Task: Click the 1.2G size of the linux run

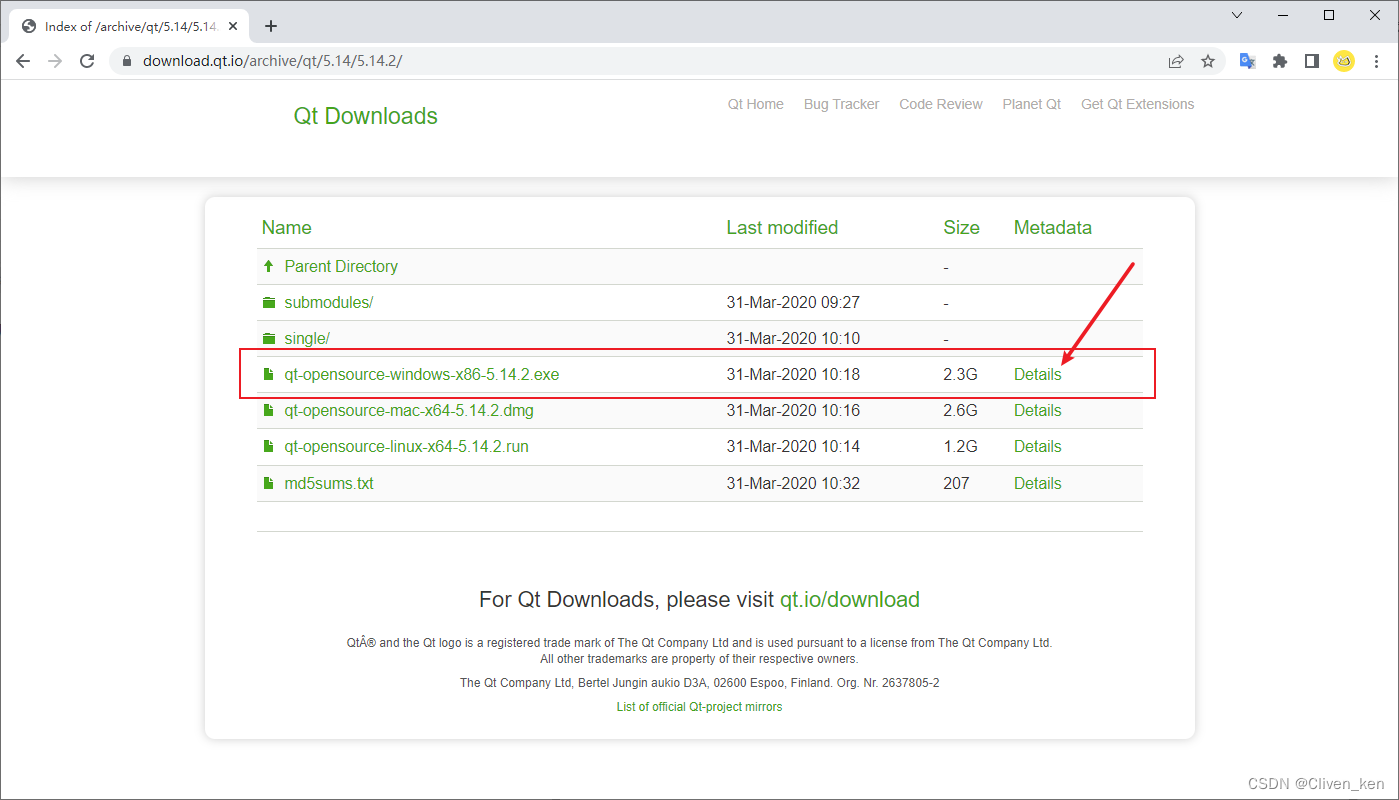Action: [x=960, y=446]
